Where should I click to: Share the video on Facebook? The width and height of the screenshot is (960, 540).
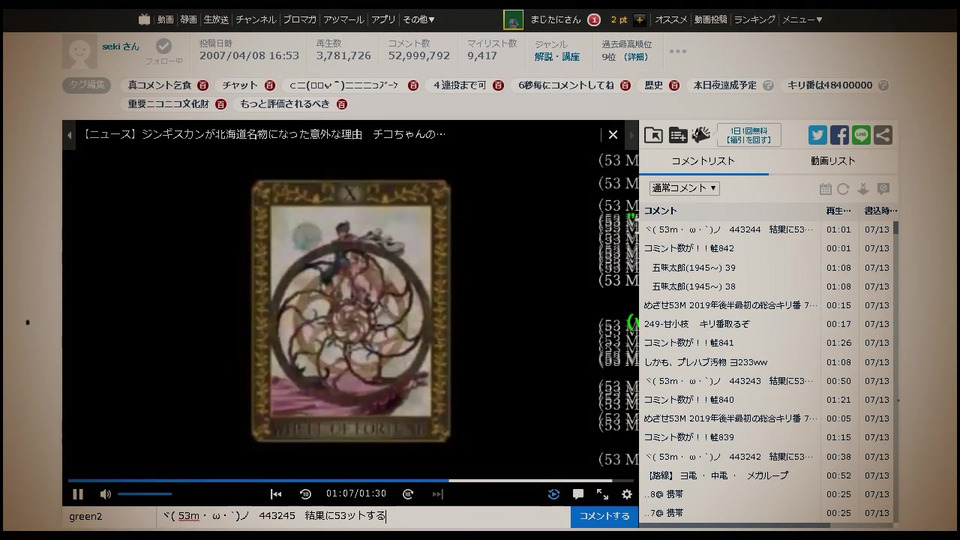839,135
